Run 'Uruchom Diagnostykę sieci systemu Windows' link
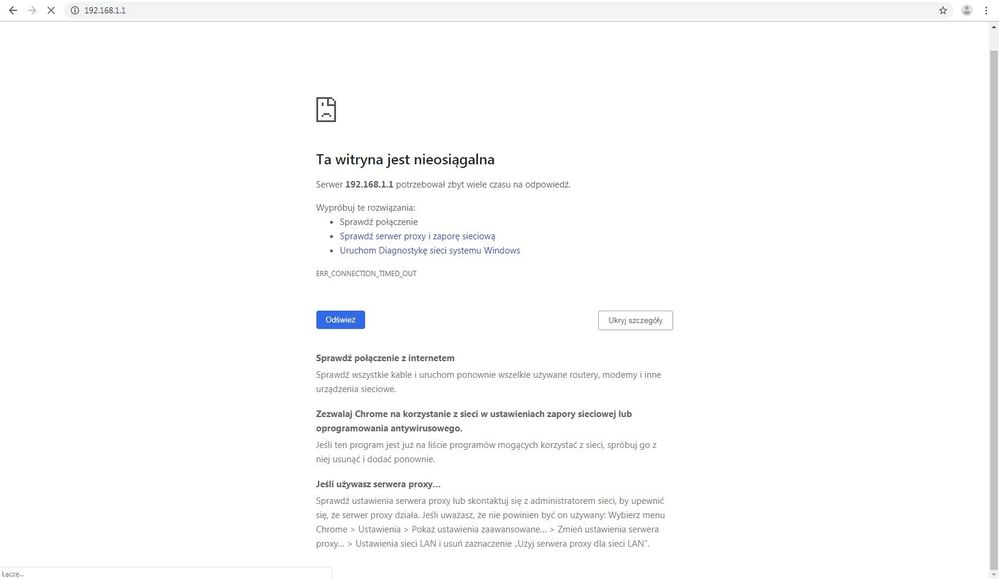The height and width of the screenshot is (579, 999). (430, 250)
